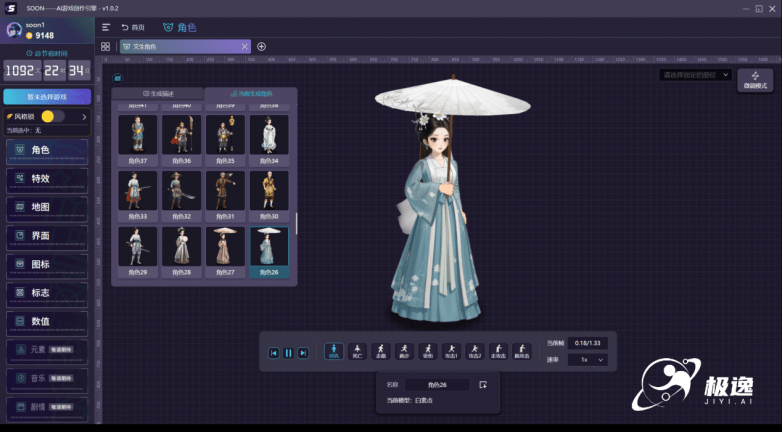This screenshot has width=782, height=432.
Task: Skip to the previous animation frame
Action: pyautogui.click(x=274, y=353)
